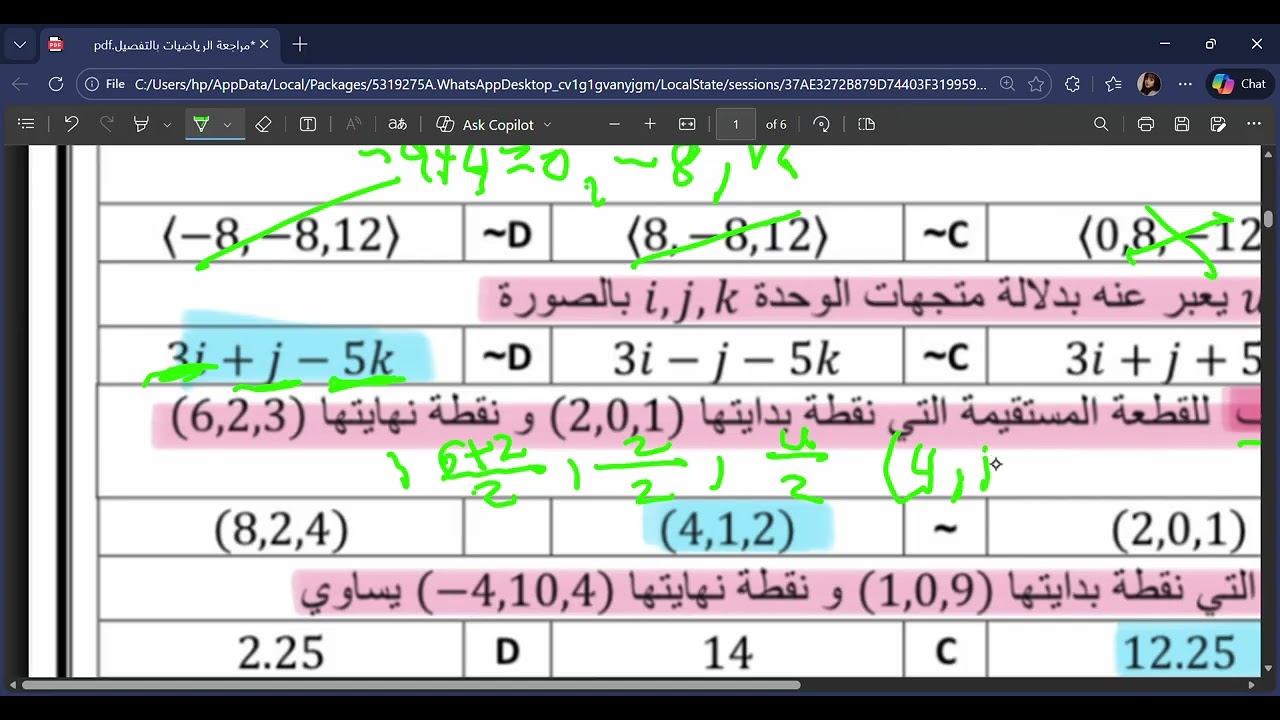Refresh the current page
Viewport: 1280px width, 720px height.
tap(56, 84)
